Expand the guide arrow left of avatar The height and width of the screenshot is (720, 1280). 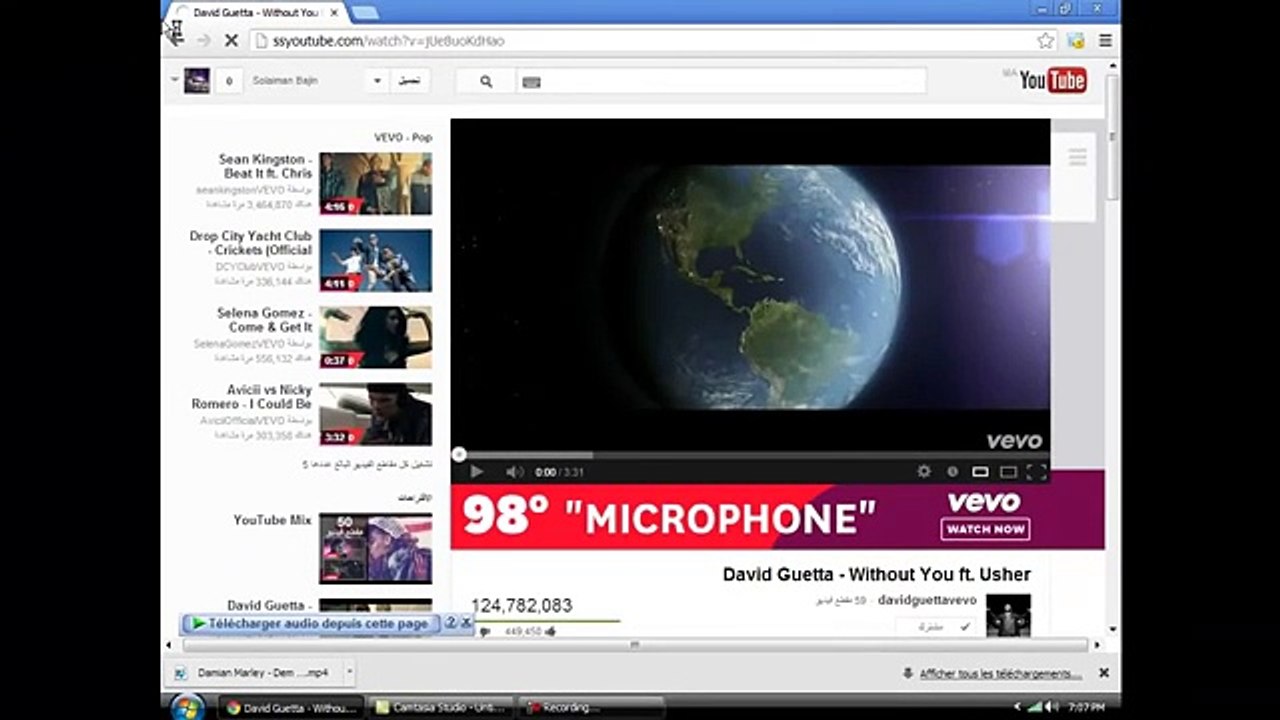[x=174, y=79]
